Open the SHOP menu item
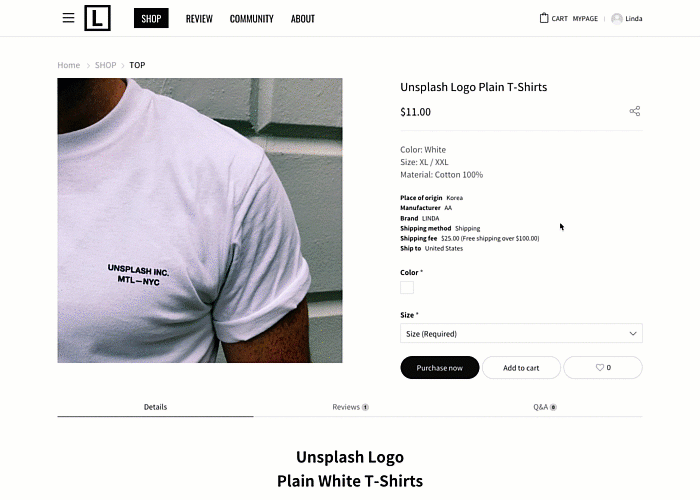The height and width of the screenshot is (500, 700). (x=151, y=18)
